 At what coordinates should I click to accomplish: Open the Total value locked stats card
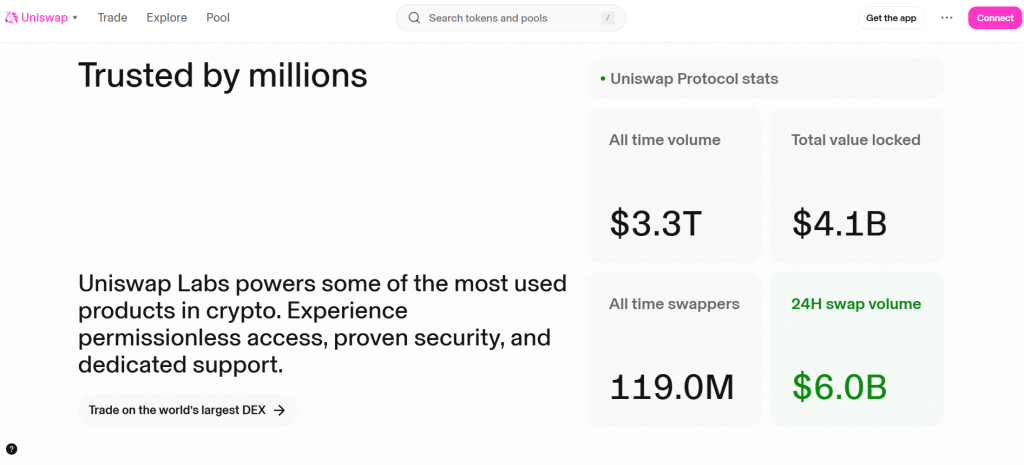tap(856, 185)
